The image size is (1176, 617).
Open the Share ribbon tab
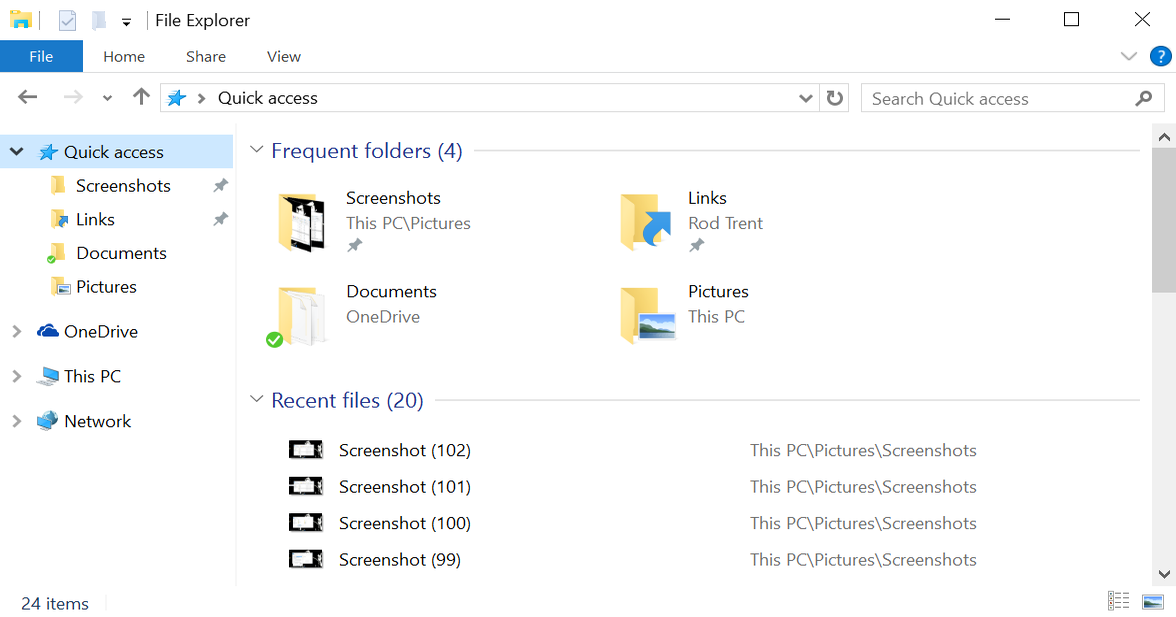[x=205, y=56]
